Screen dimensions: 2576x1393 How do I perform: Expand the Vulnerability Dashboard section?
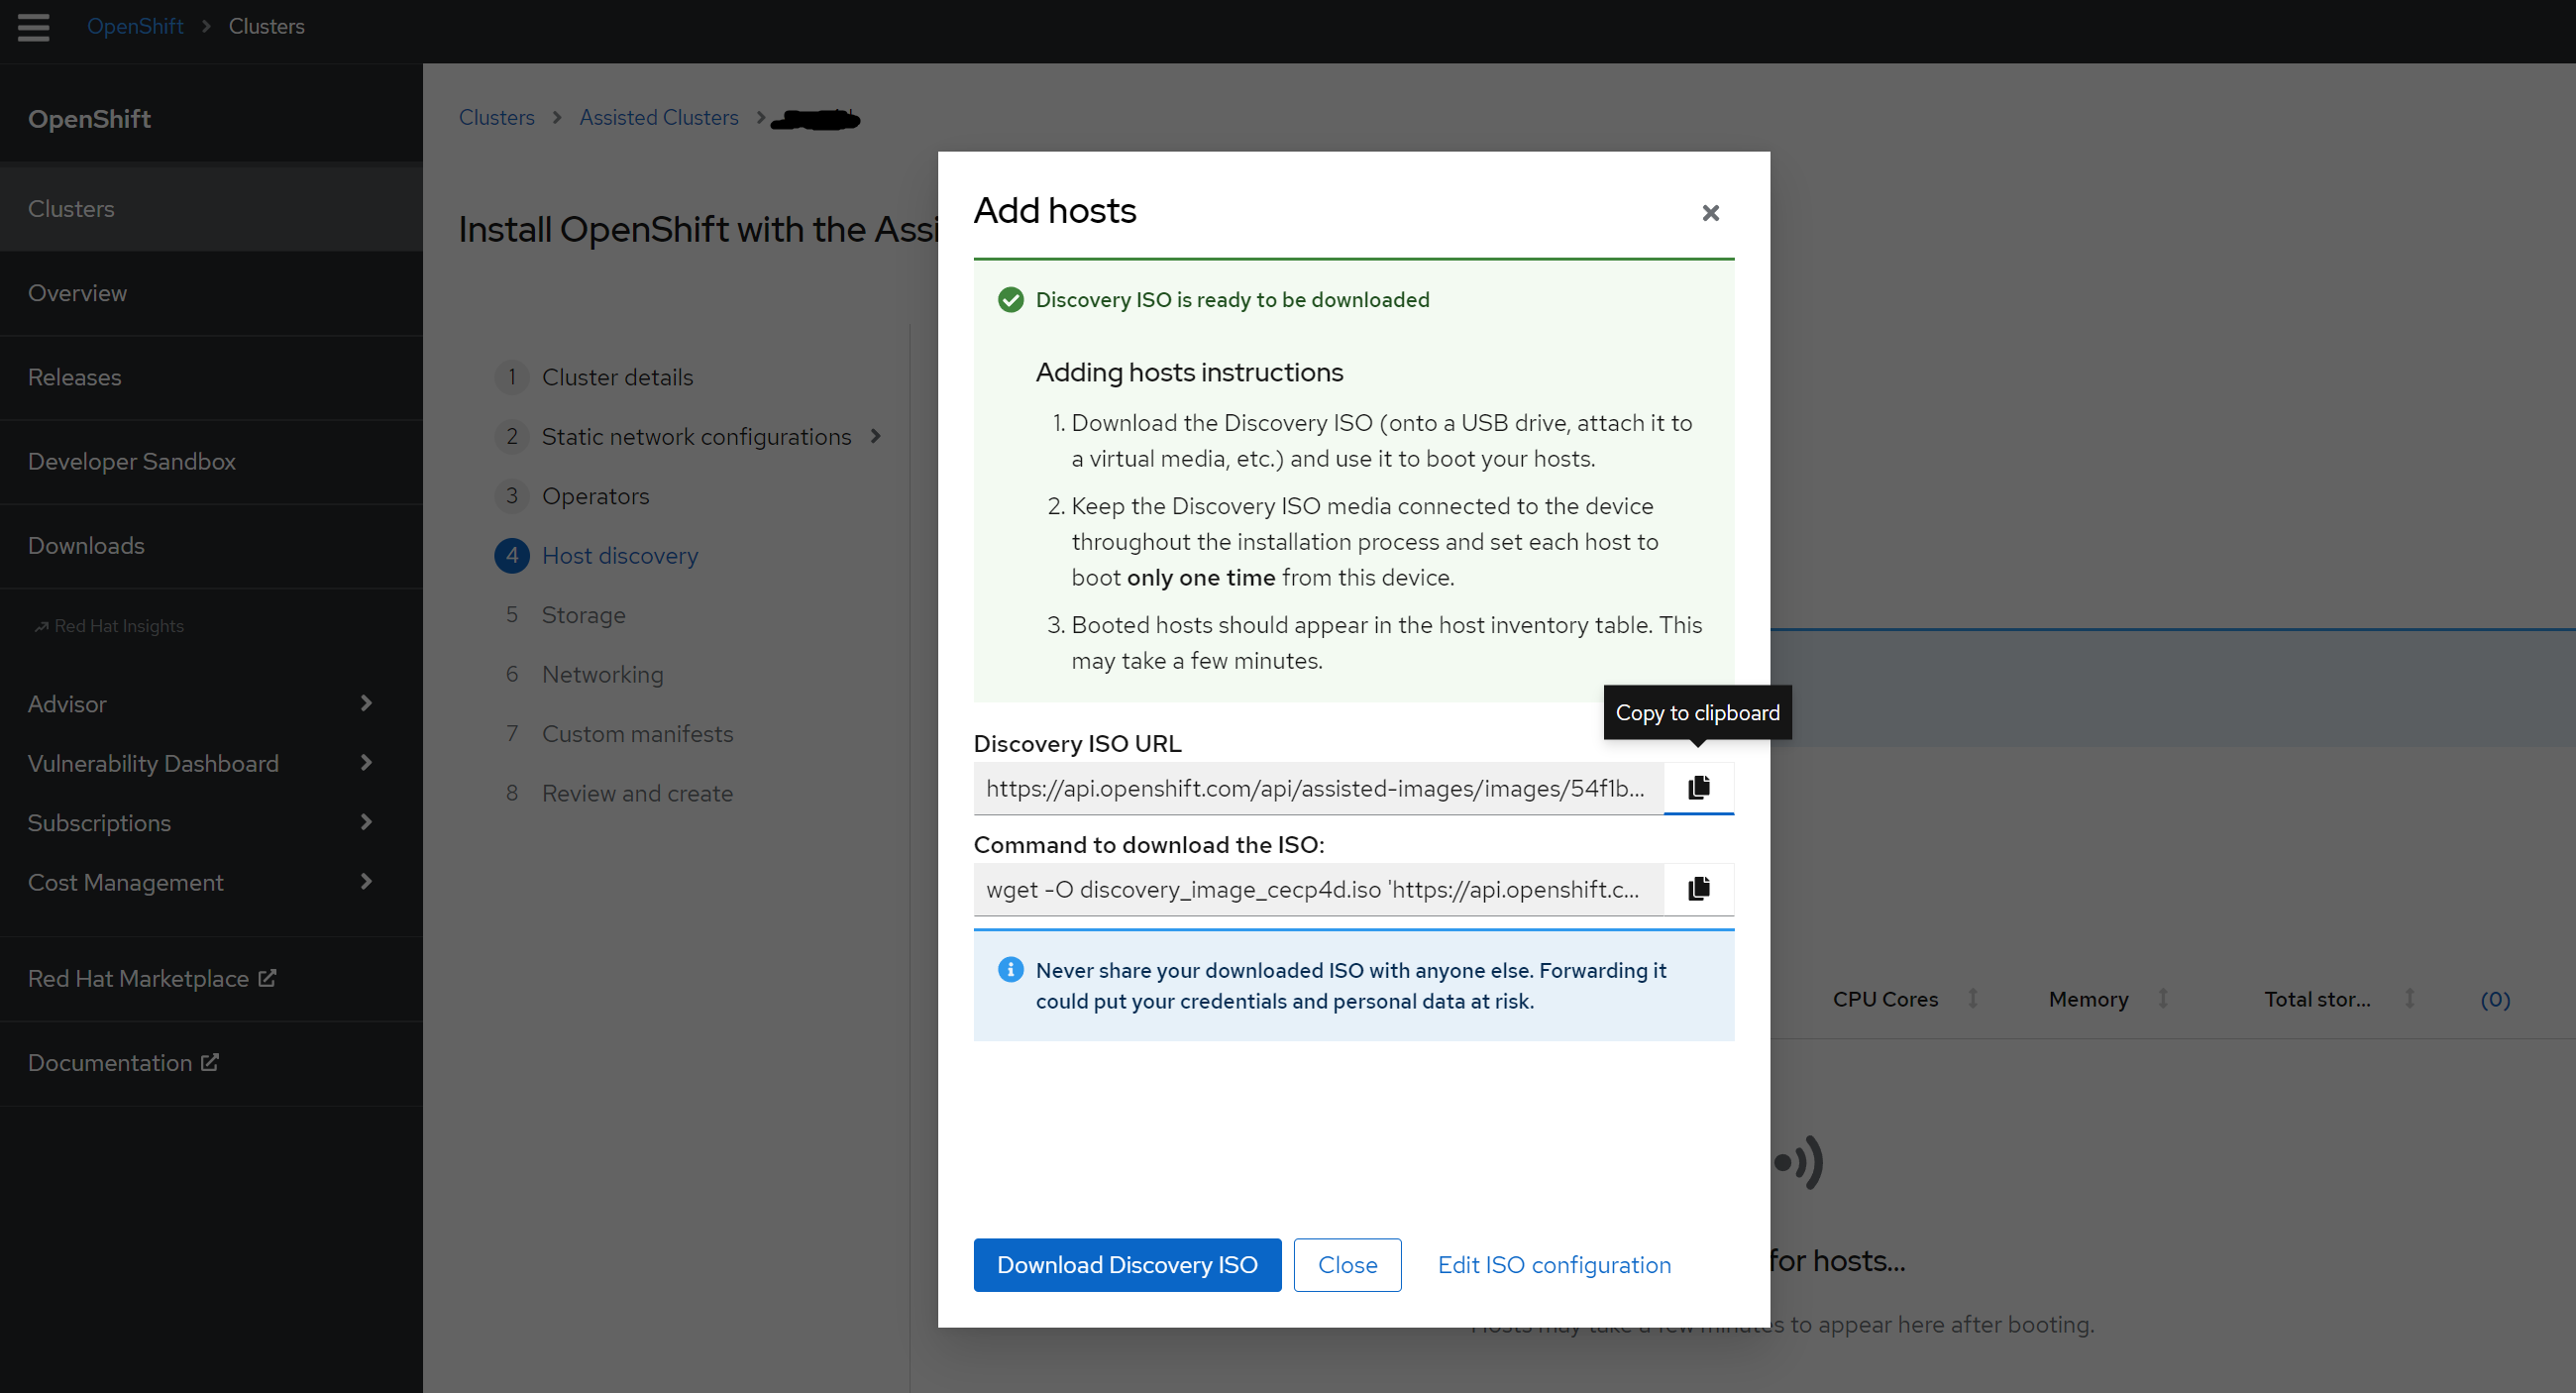[366, 763]
